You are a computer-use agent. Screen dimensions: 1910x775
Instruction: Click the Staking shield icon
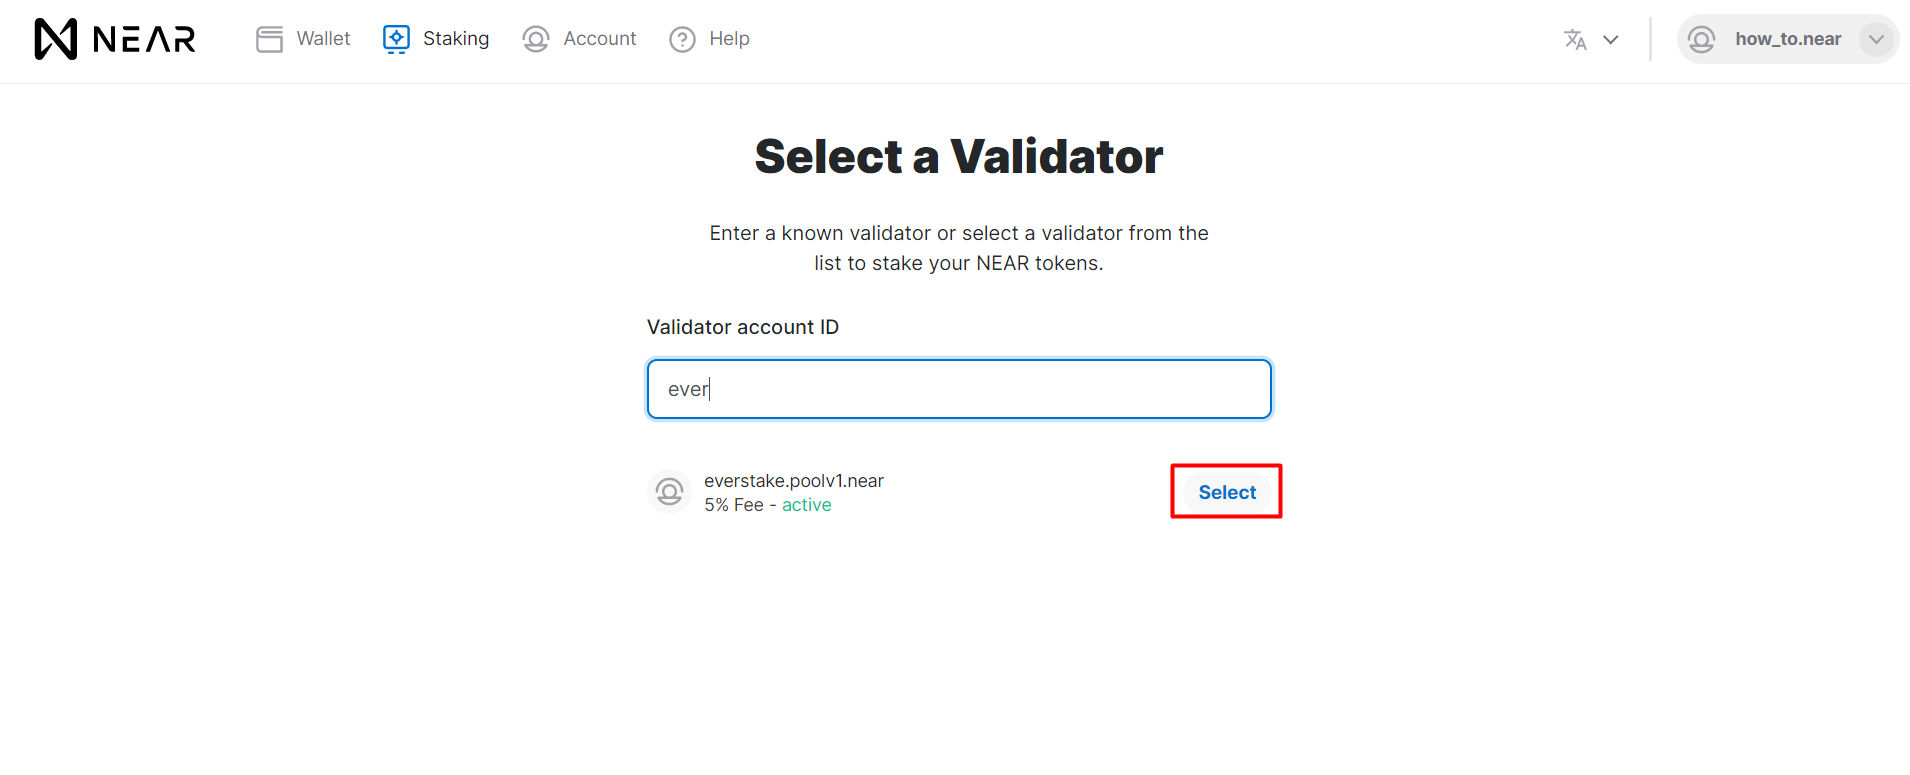(396, 38)
